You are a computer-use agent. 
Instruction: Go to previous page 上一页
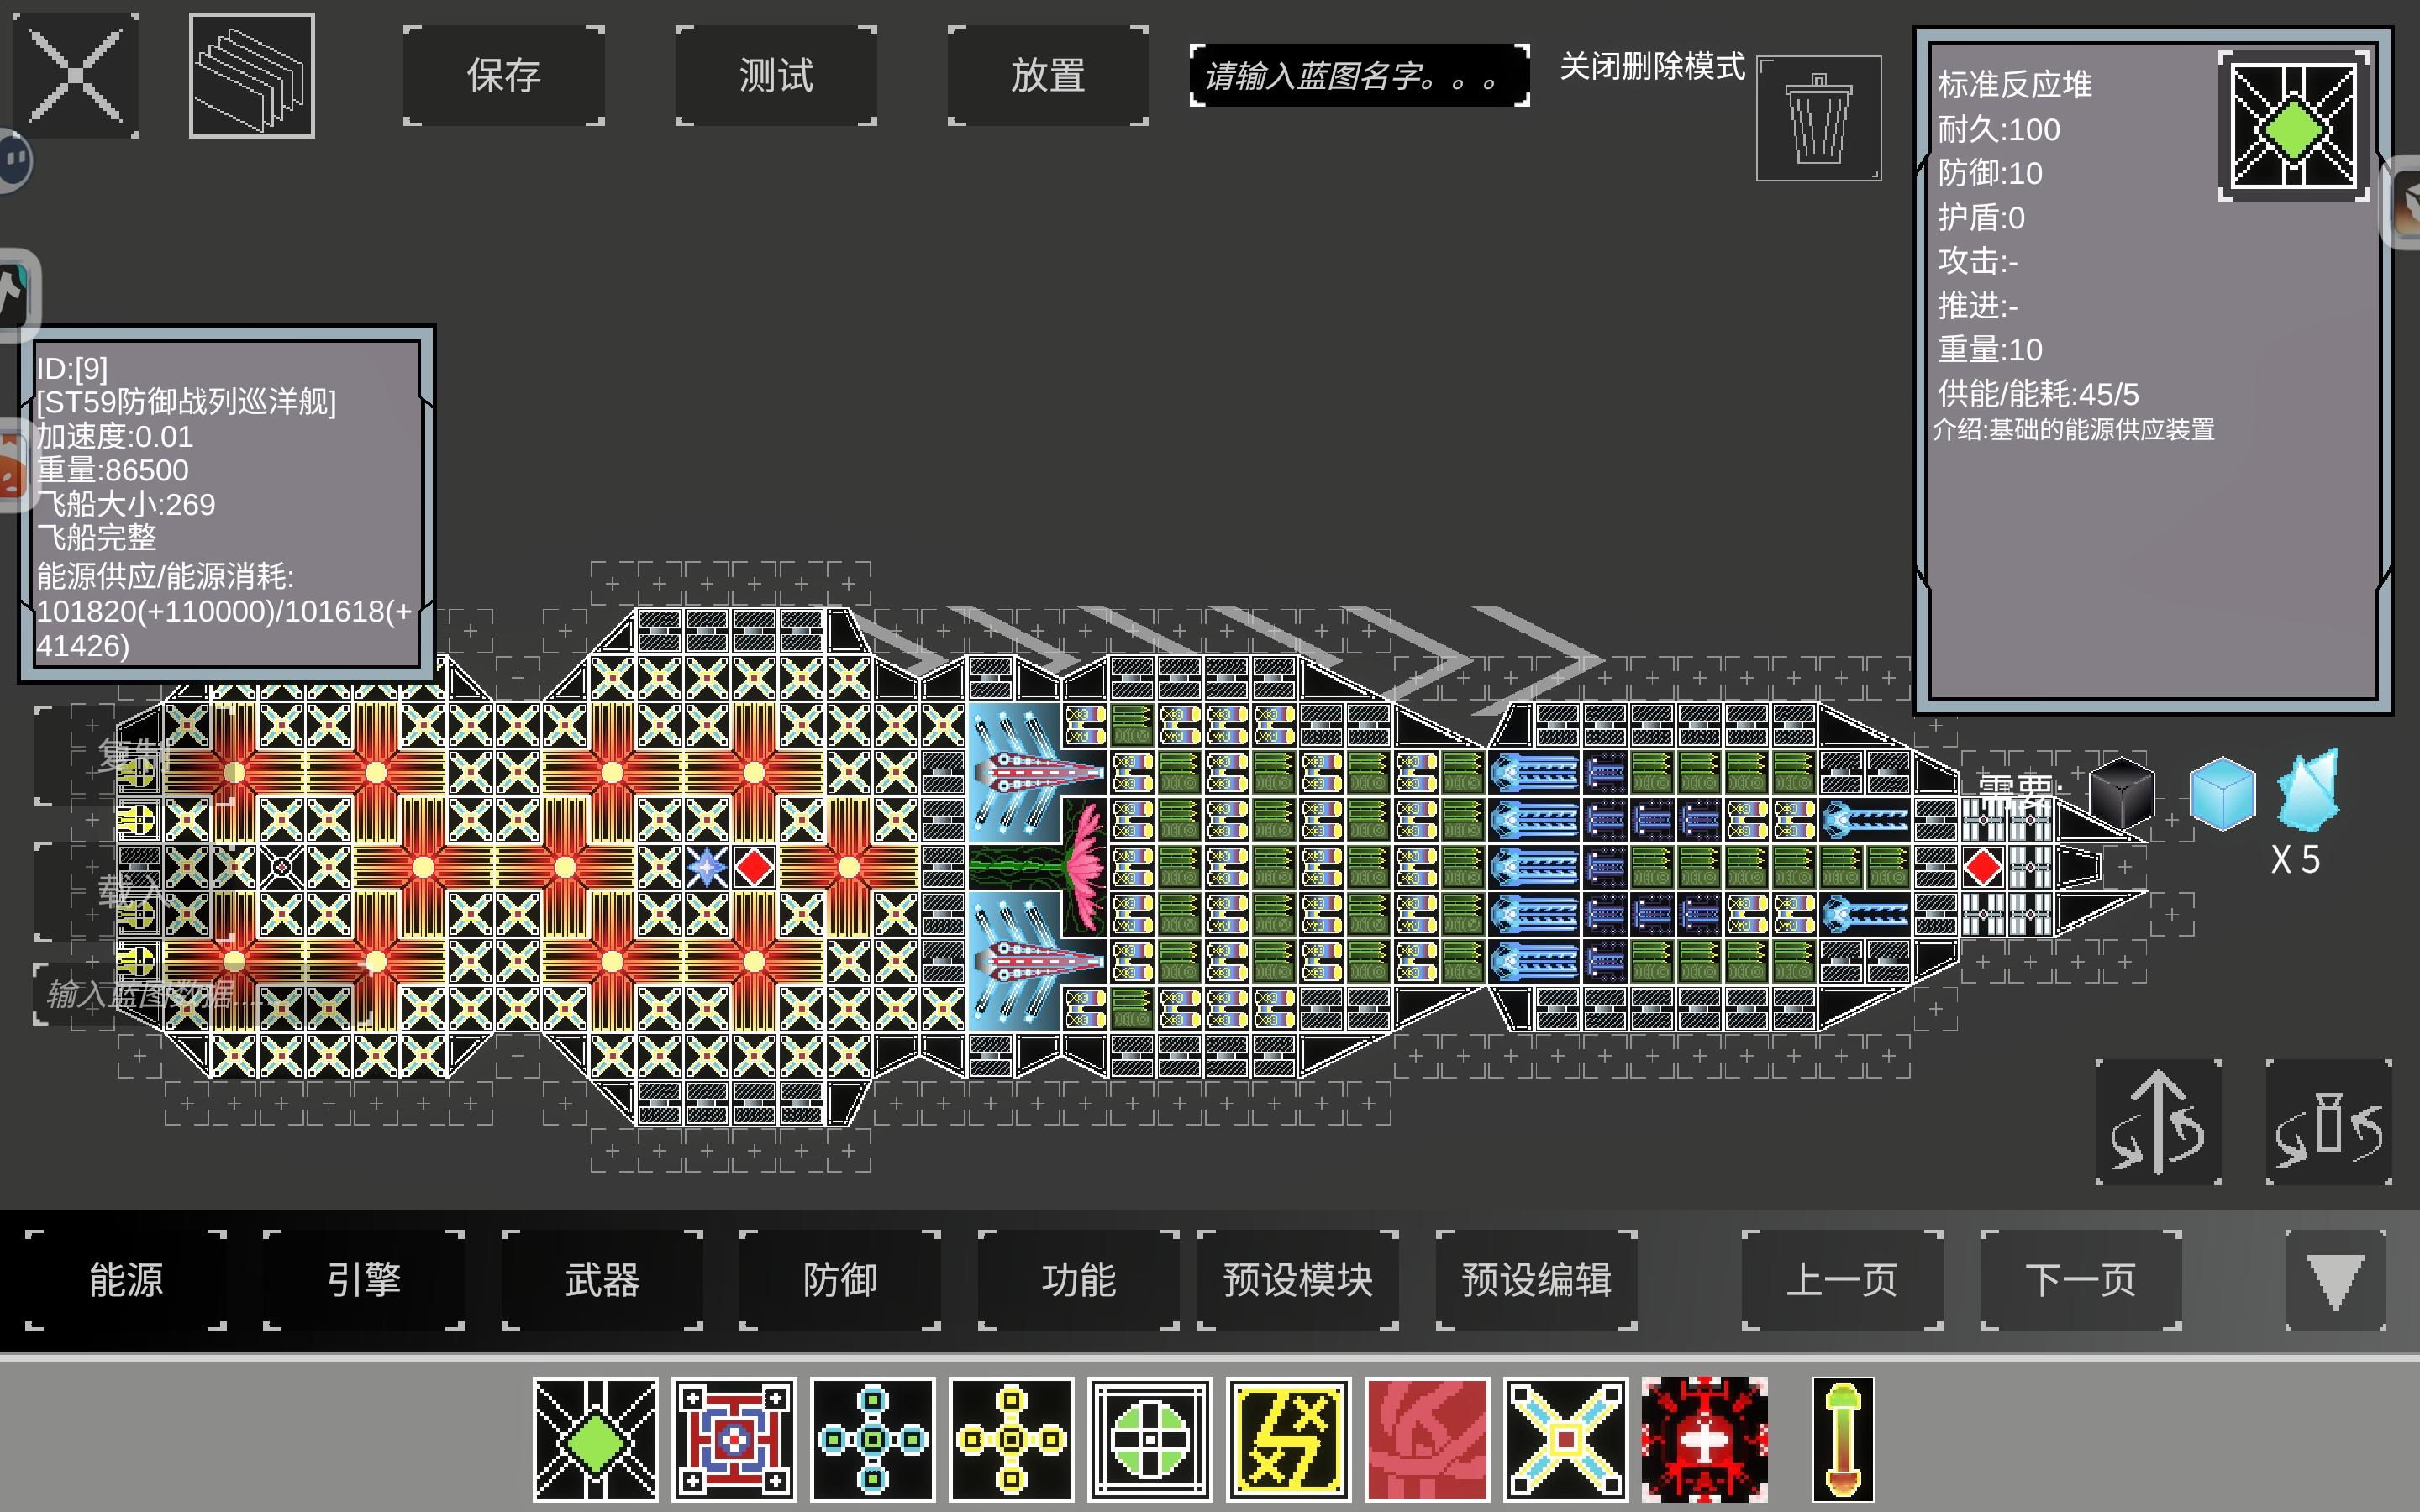1842,1280
